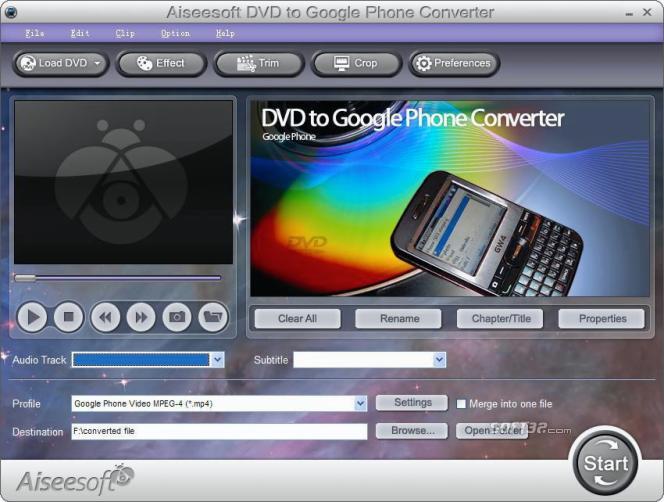This screenshot has height=502, width=664.
Task: Expand the Audio Track dropdown
Action: click(218, 360)
